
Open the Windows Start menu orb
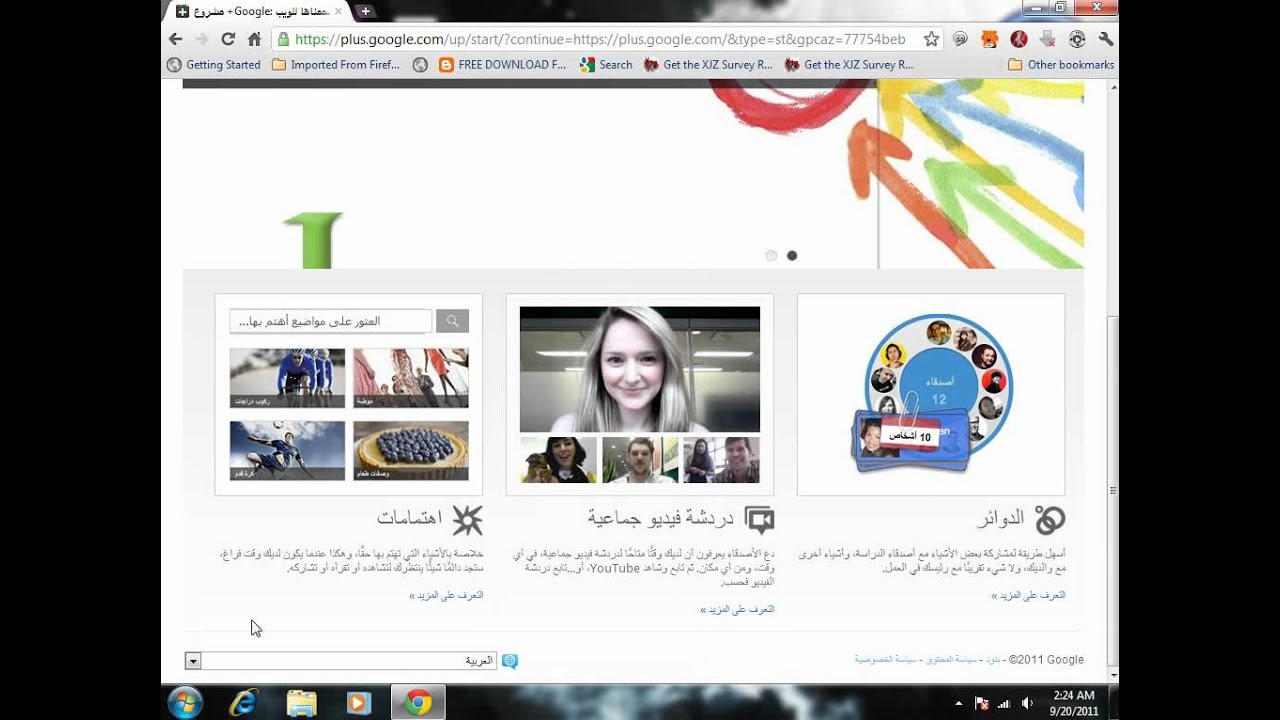(x=185, y=702)
